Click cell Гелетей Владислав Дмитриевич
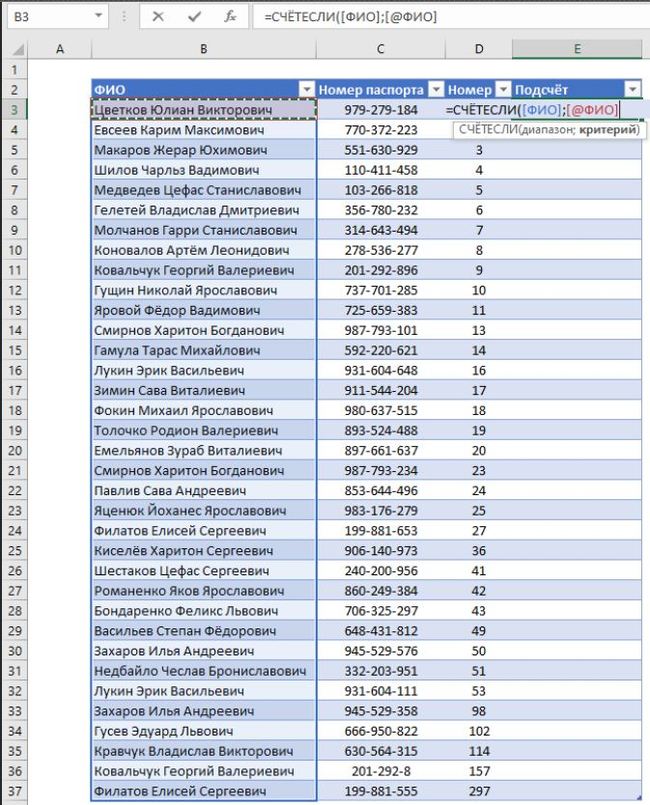This screenshot has width=650, height=805. [x=204, y=210]
